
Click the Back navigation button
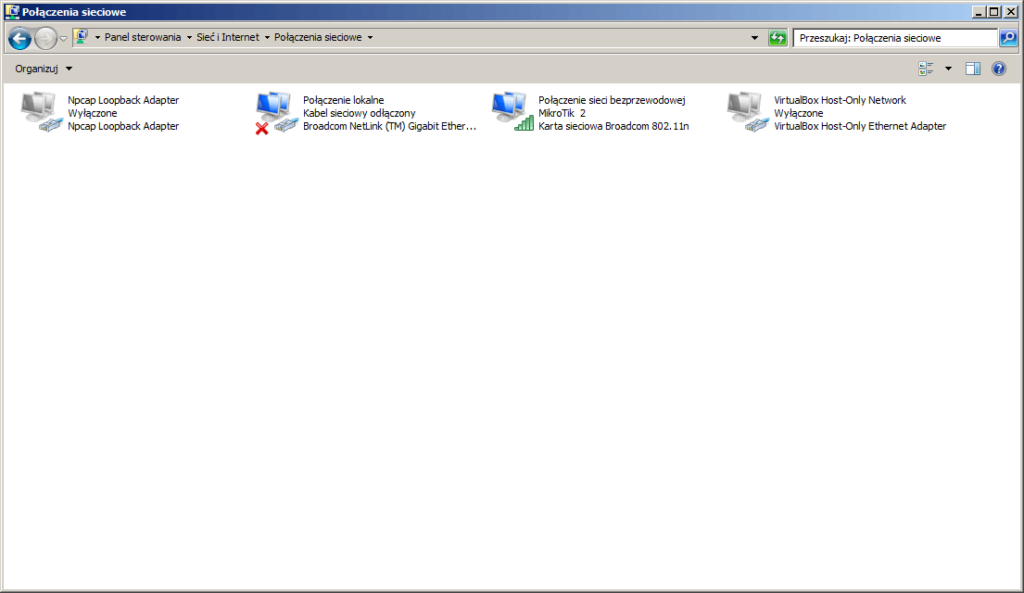tap(19, 37)
